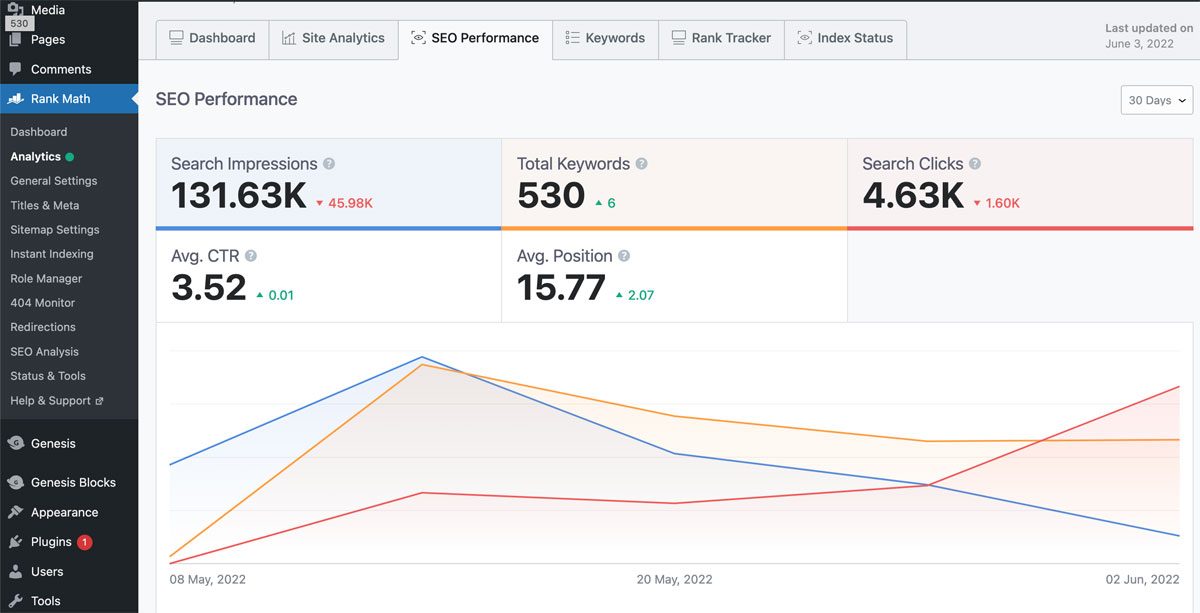Click the help icon beside Avg. Position
The width and height of the screenshot is (1200, 613).
pos(624,256)
